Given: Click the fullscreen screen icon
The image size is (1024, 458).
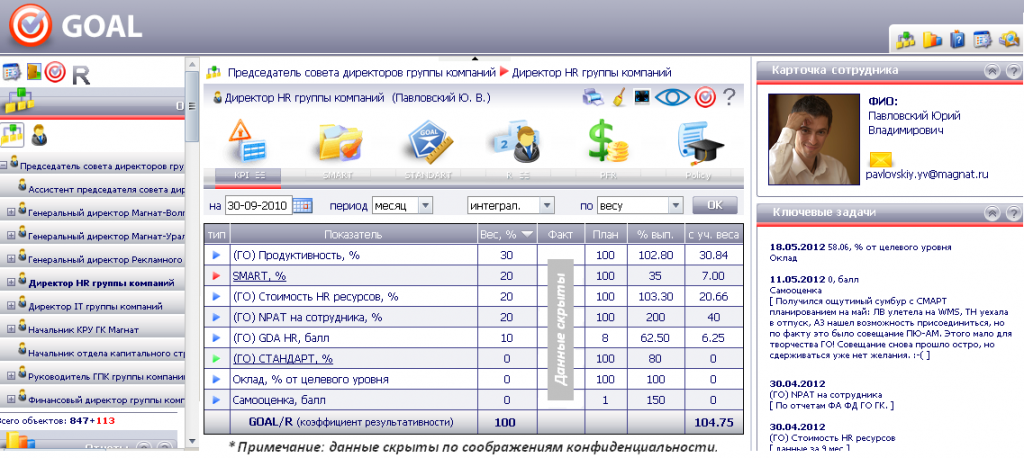Looking at the screenshot, I should point(642,97).
